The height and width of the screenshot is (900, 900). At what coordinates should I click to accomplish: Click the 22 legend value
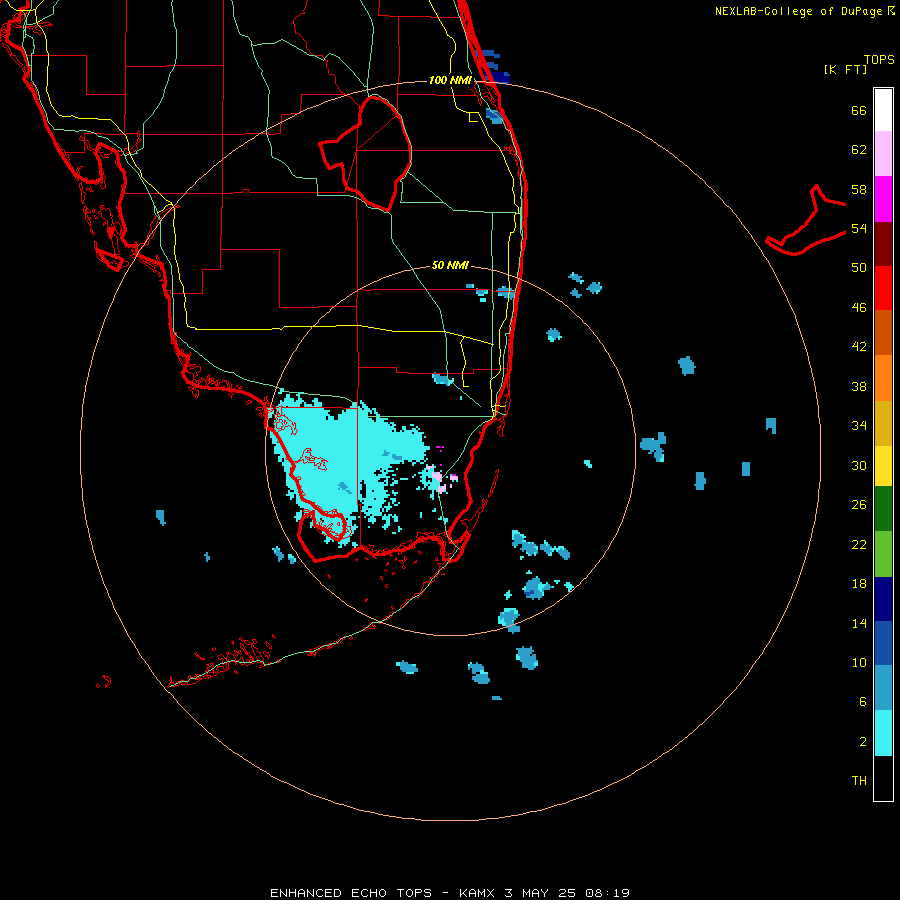point(859,545)
